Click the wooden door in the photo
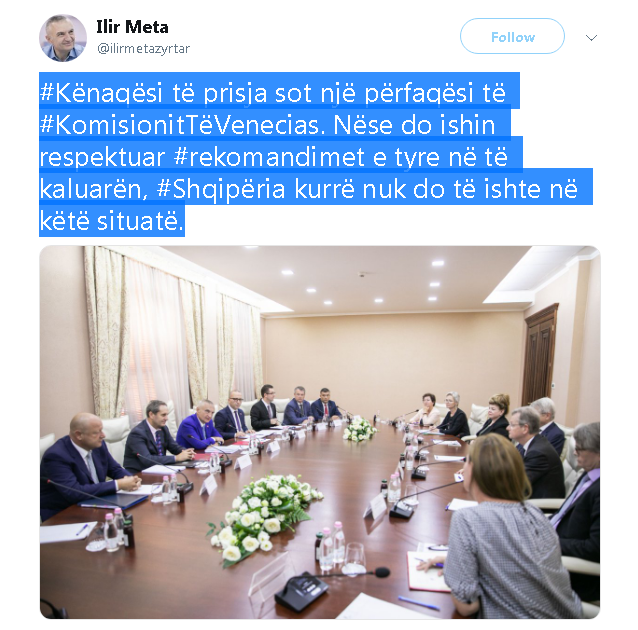 [540, 354]
